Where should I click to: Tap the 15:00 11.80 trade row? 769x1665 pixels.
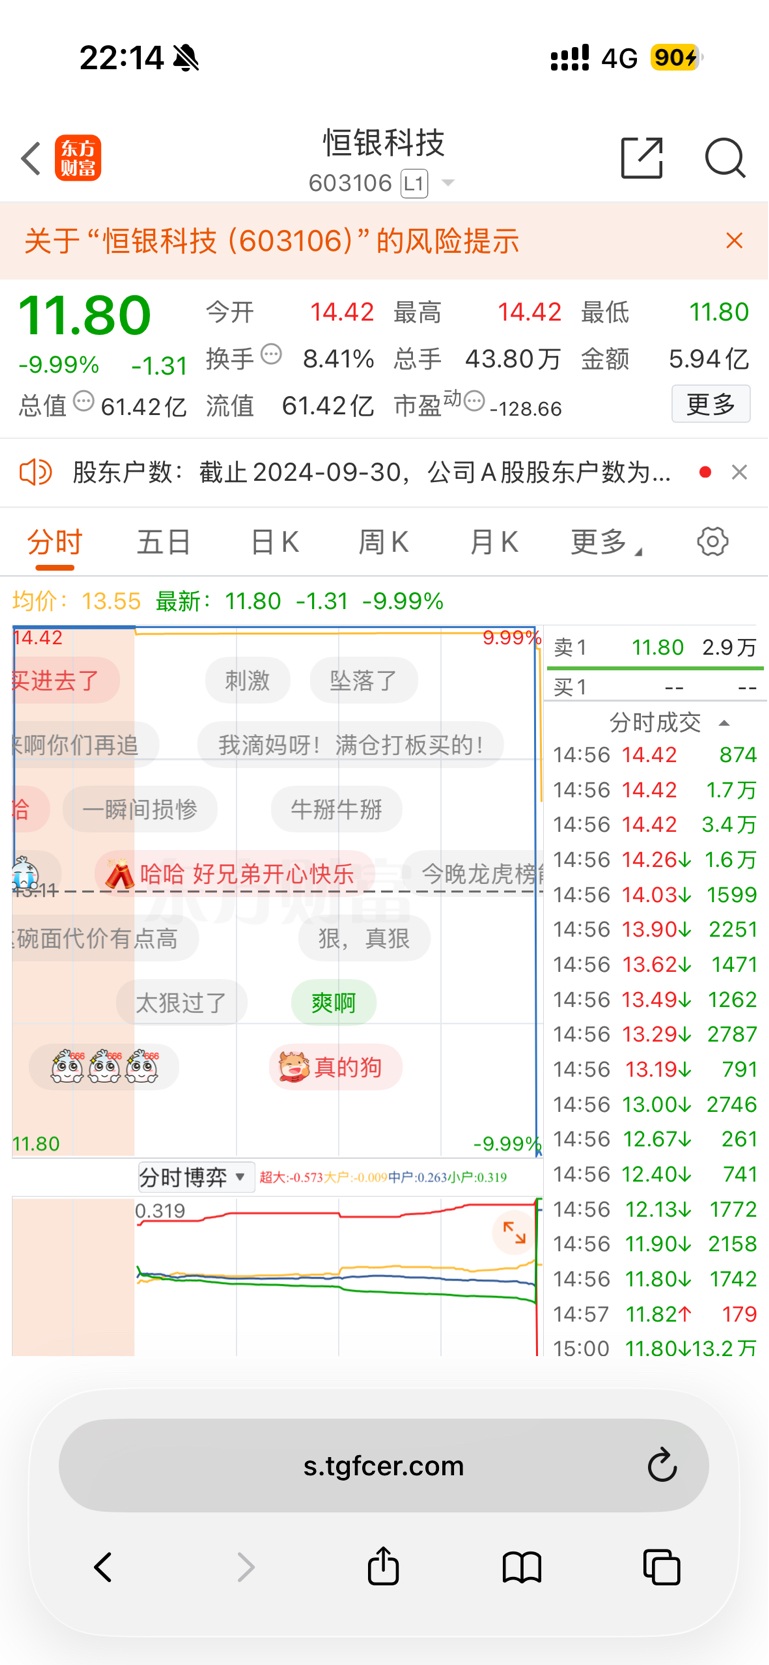click(655, 1348)
